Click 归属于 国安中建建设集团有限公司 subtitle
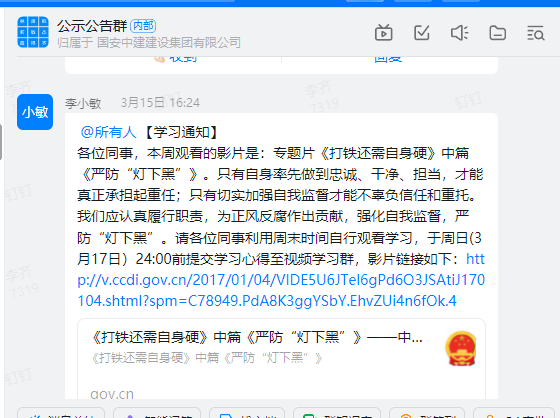Screen dimensions: 560x418 point(149,43)
